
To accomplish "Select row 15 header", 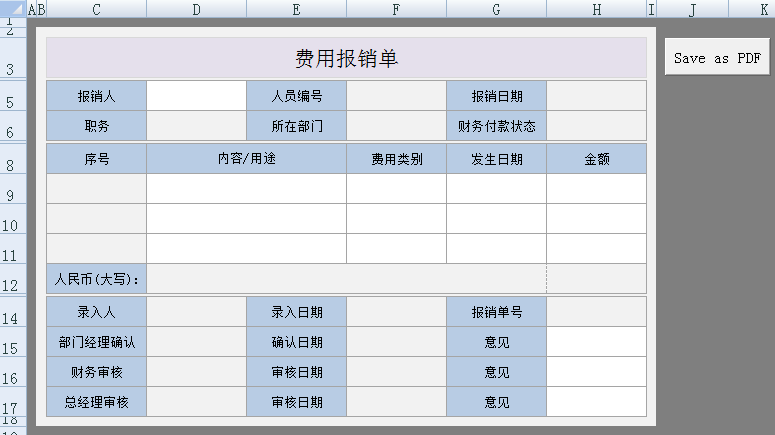I will (13, 342).
